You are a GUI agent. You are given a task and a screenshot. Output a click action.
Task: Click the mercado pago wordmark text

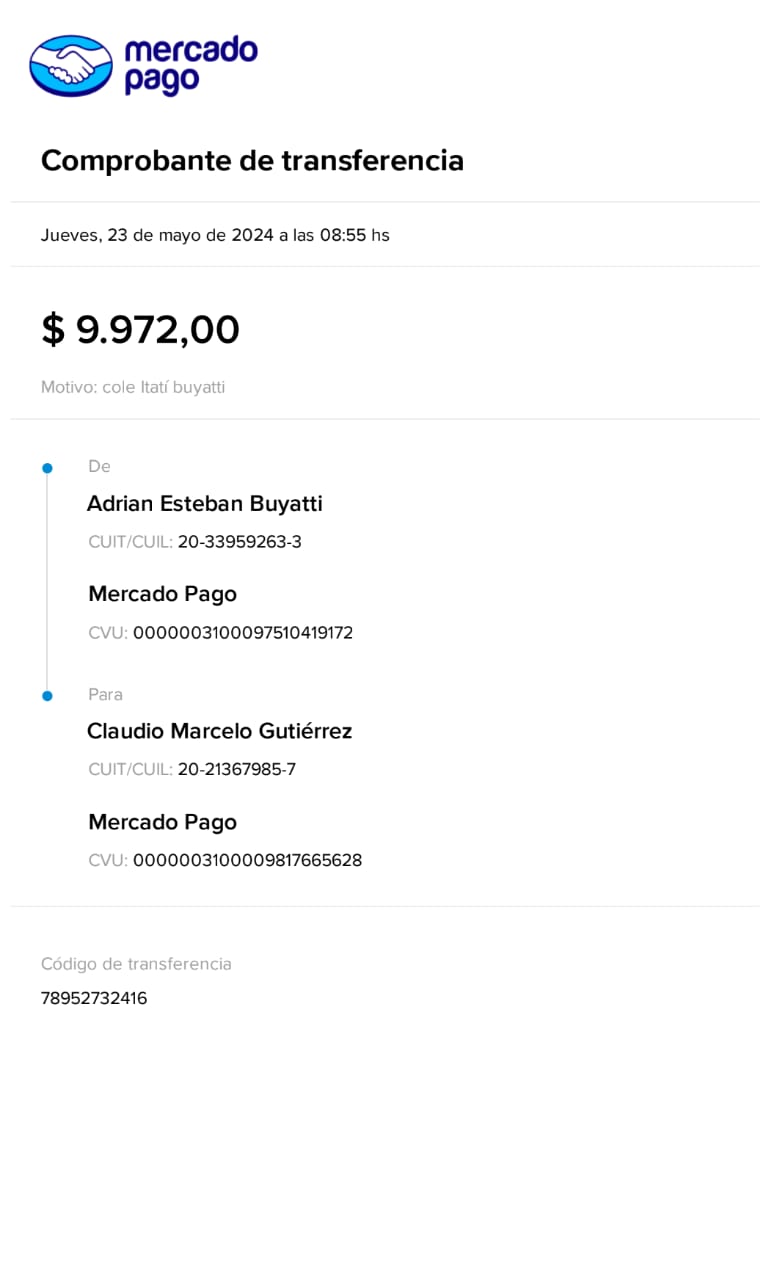point(190,66)
